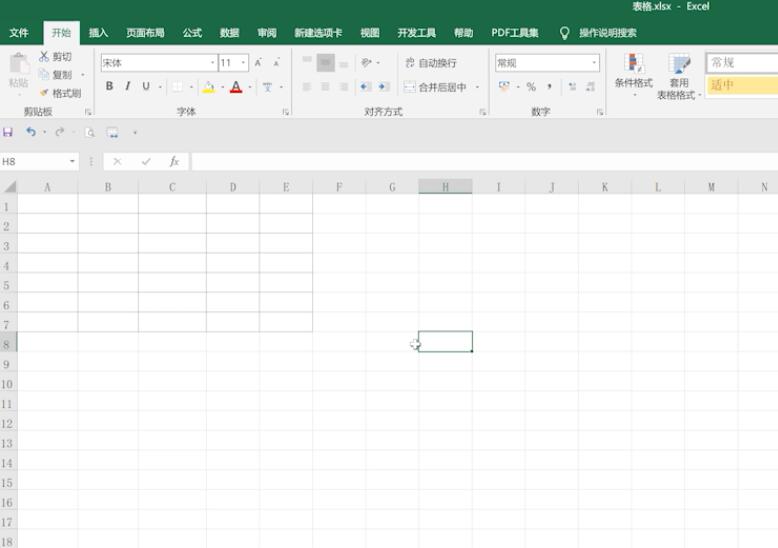
Task: Expand the font color dropdown arrow
Action: pos(250,87)
